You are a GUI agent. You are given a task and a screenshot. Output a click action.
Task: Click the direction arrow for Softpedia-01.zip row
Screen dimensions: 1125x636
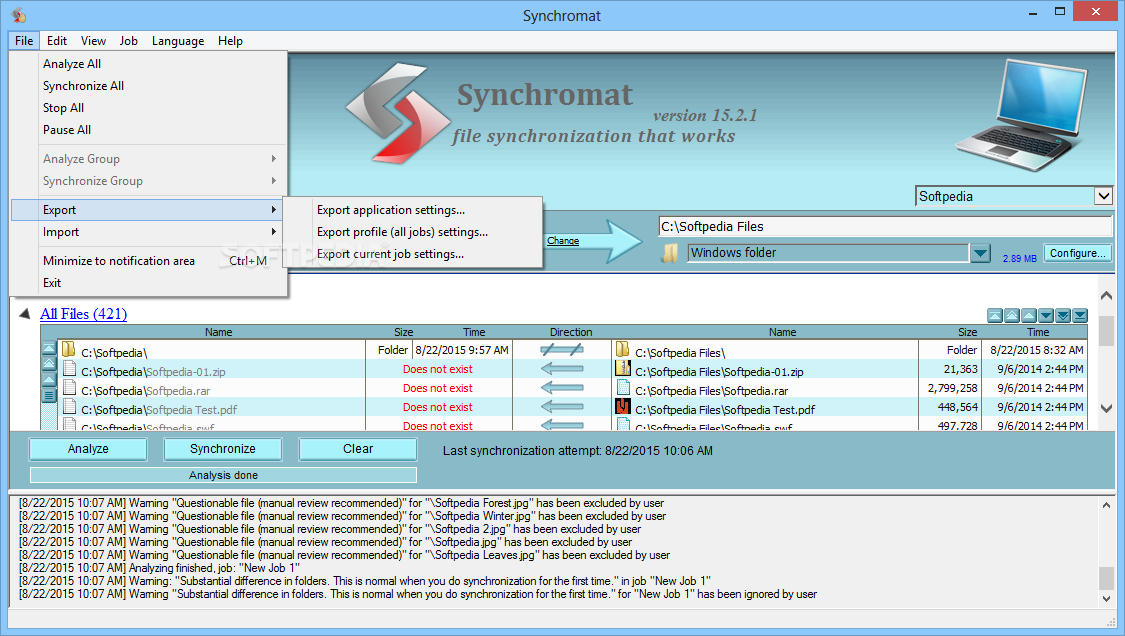click(562, 368)
